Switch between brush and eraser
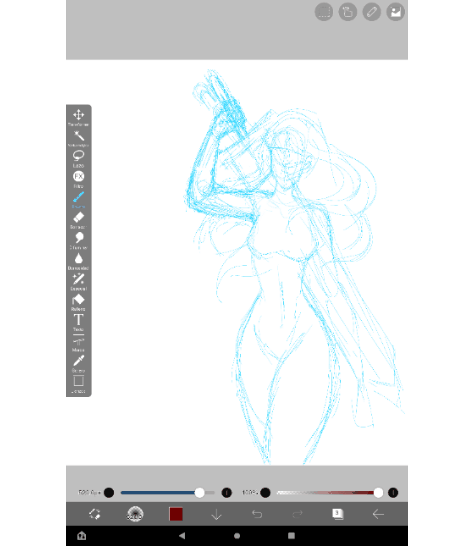Image resolution: width=474 pixels, height=546 pixels. (x=94, y=514)
